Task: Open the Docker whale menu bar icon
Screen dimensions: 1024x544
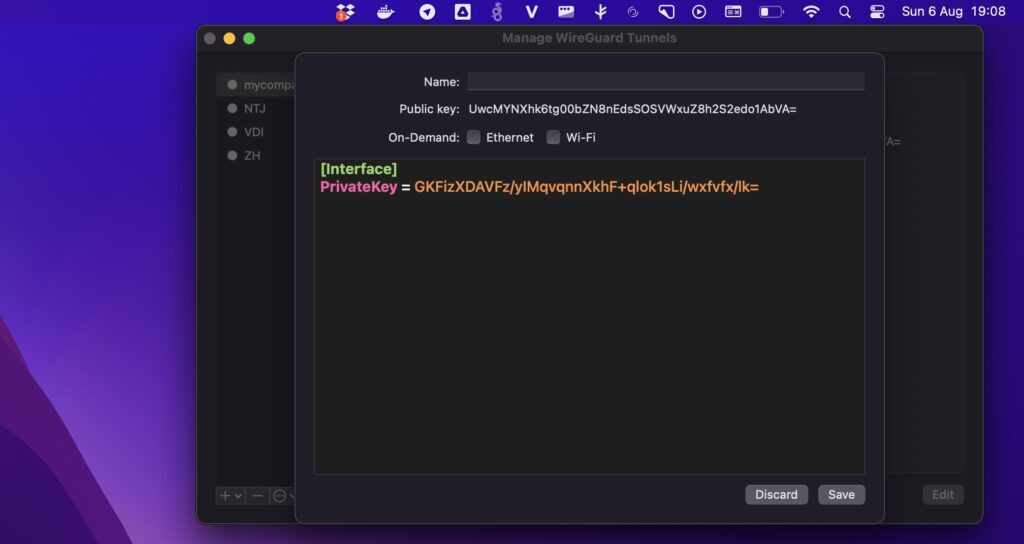Action: [x=386, y=12]
